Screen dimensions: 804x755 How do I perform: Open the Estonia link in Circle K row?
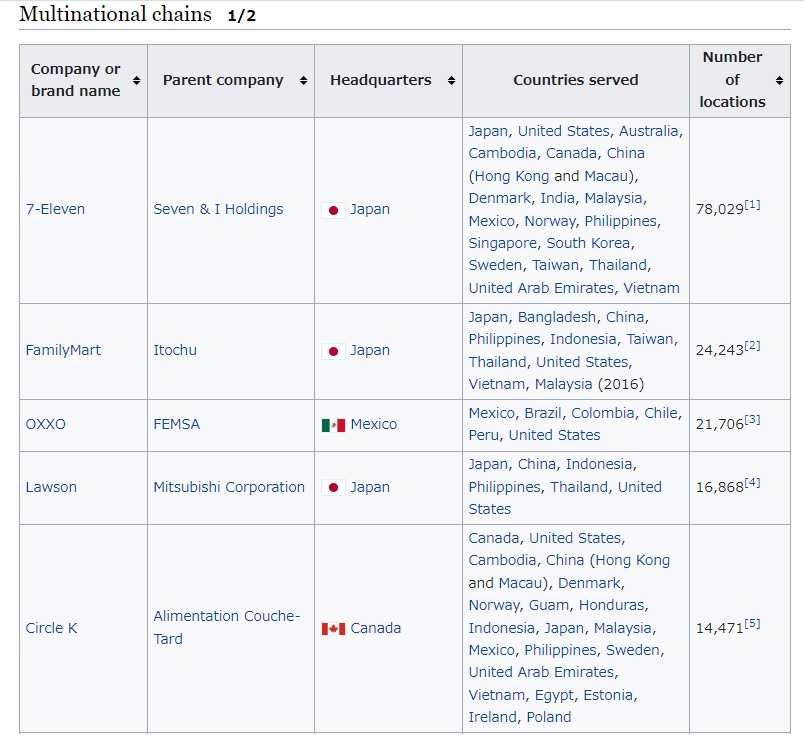click(x=608, y=695)
